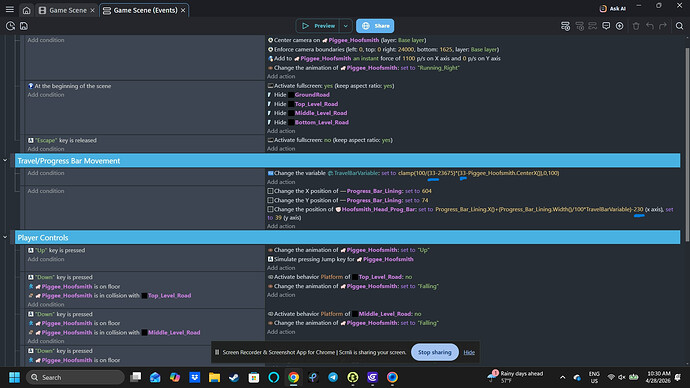This screenshot has height=388, width=690.
Task: Click the Redo arrow in the toolbar
Action: [663, 26]
